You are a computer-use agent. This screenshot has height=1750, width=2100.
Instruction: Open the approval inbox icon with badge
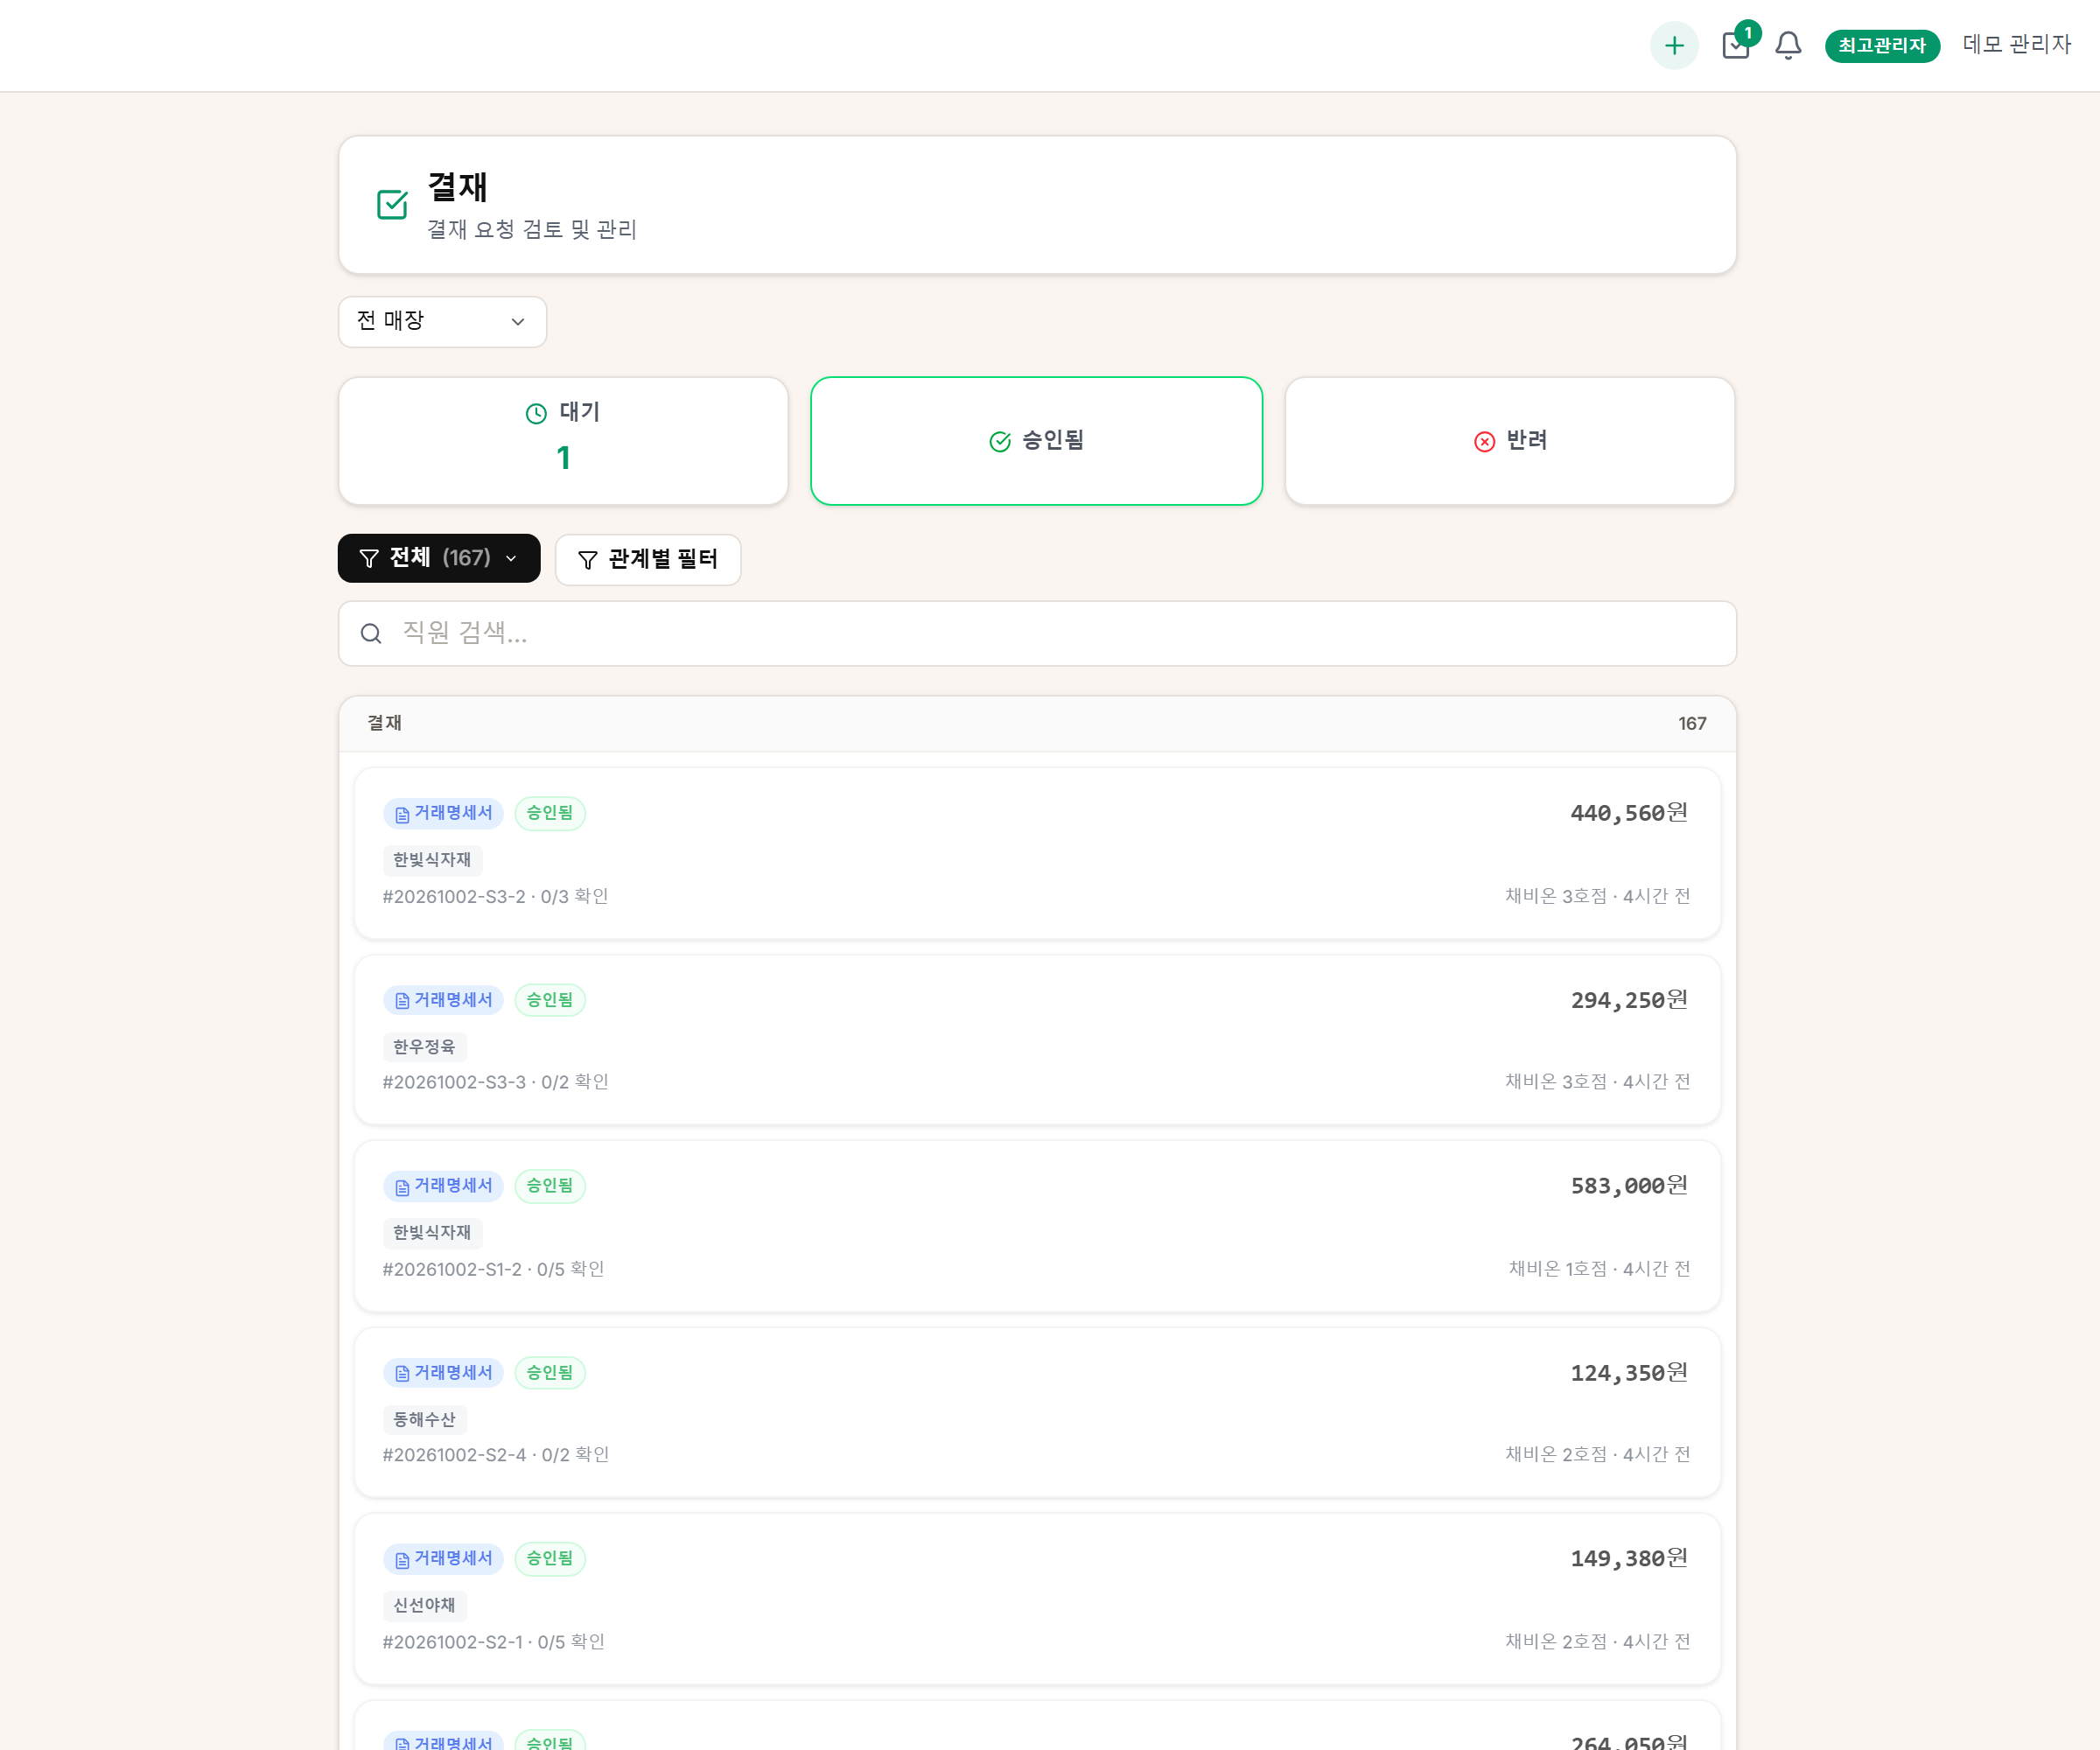1737,44
